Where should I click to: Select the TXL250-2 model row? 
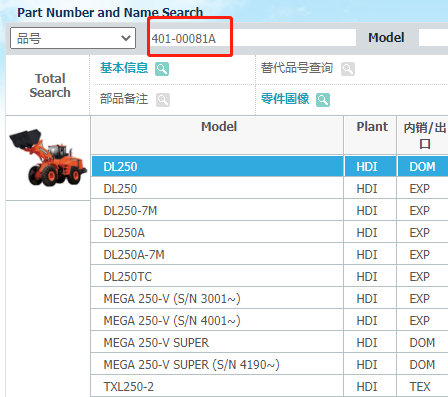(269, 386)
